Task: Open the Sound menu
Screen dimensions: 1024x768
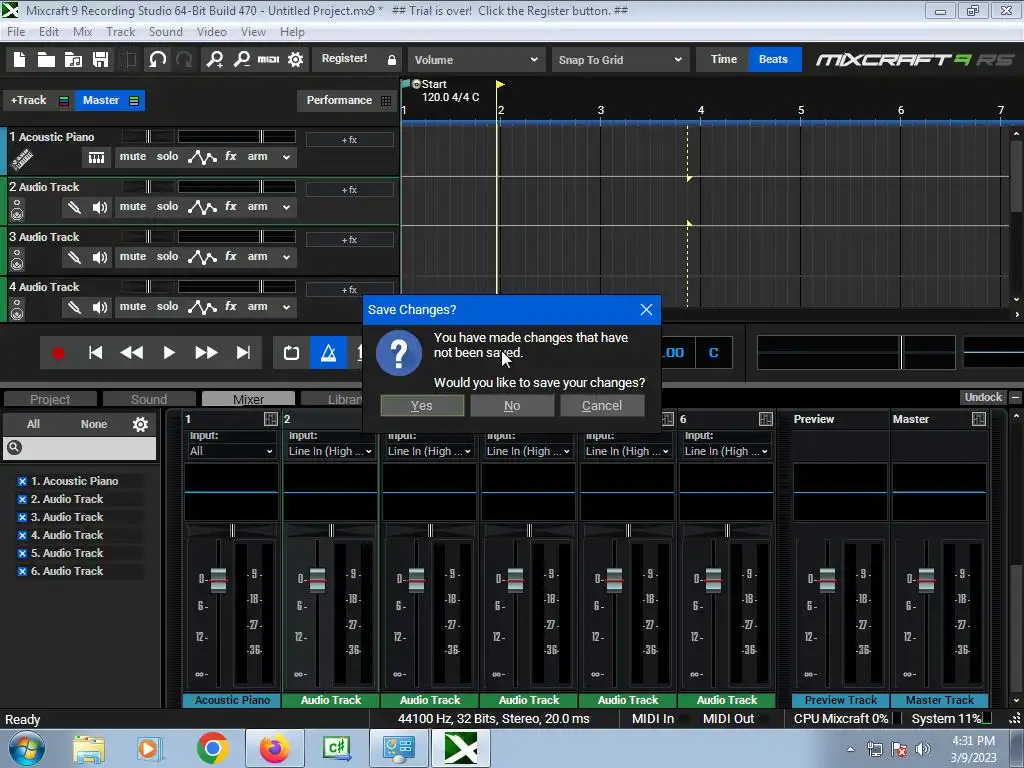Action: coord(165,32)
